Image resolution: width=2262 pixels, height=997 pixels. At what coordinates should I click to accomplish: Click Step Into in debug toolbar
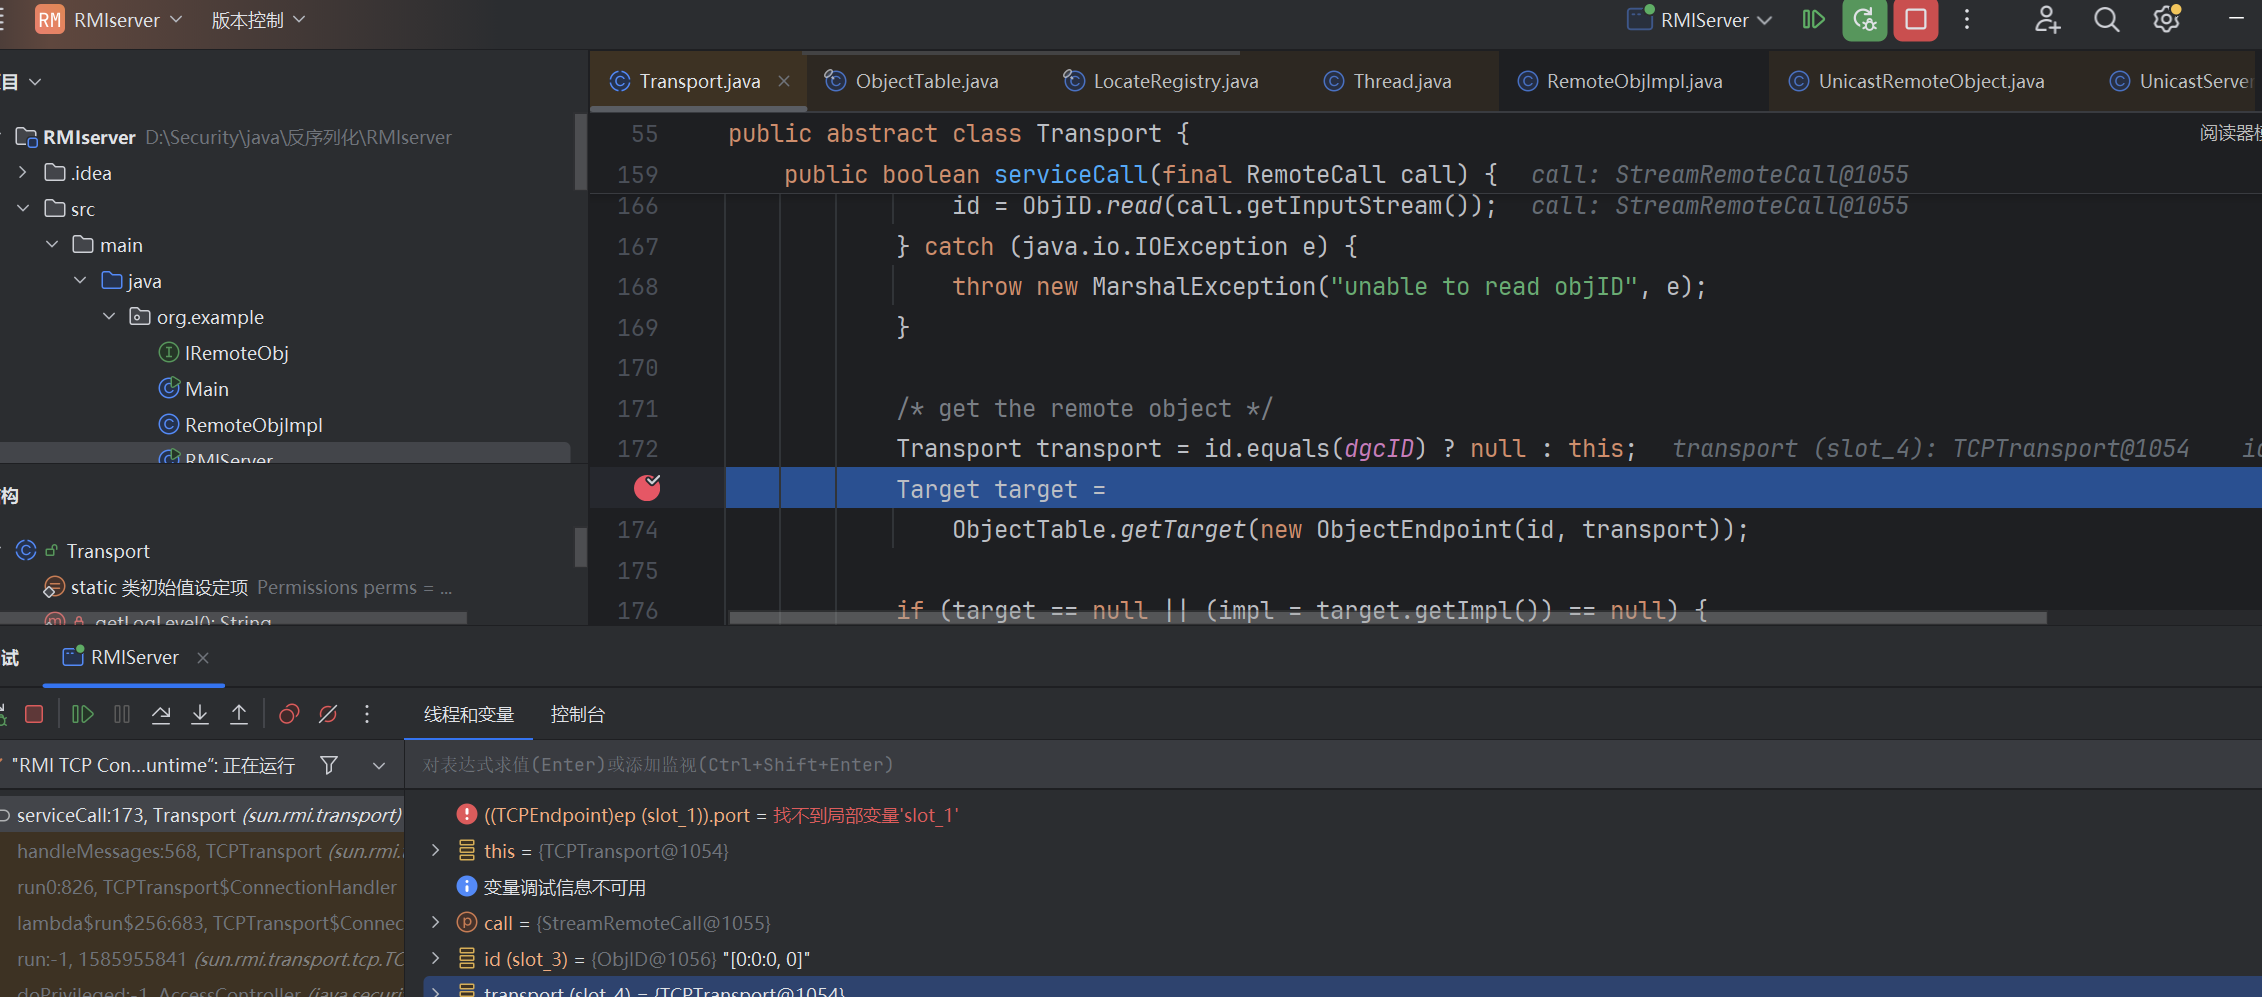tap(200, 714)
